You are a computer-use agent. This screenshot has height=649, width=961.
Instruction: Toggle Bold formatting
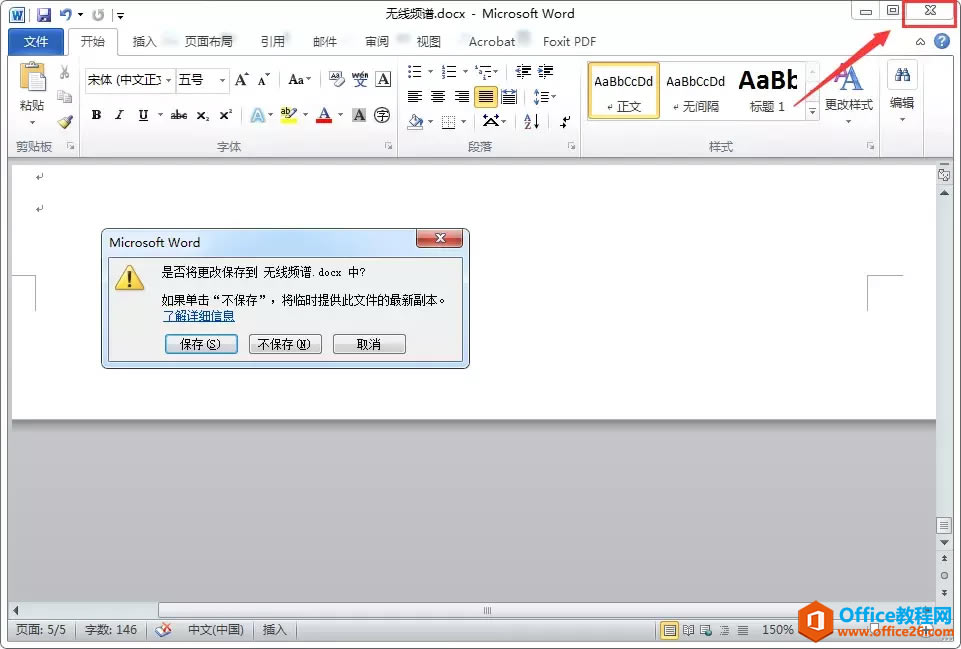(x=96, y=115)
